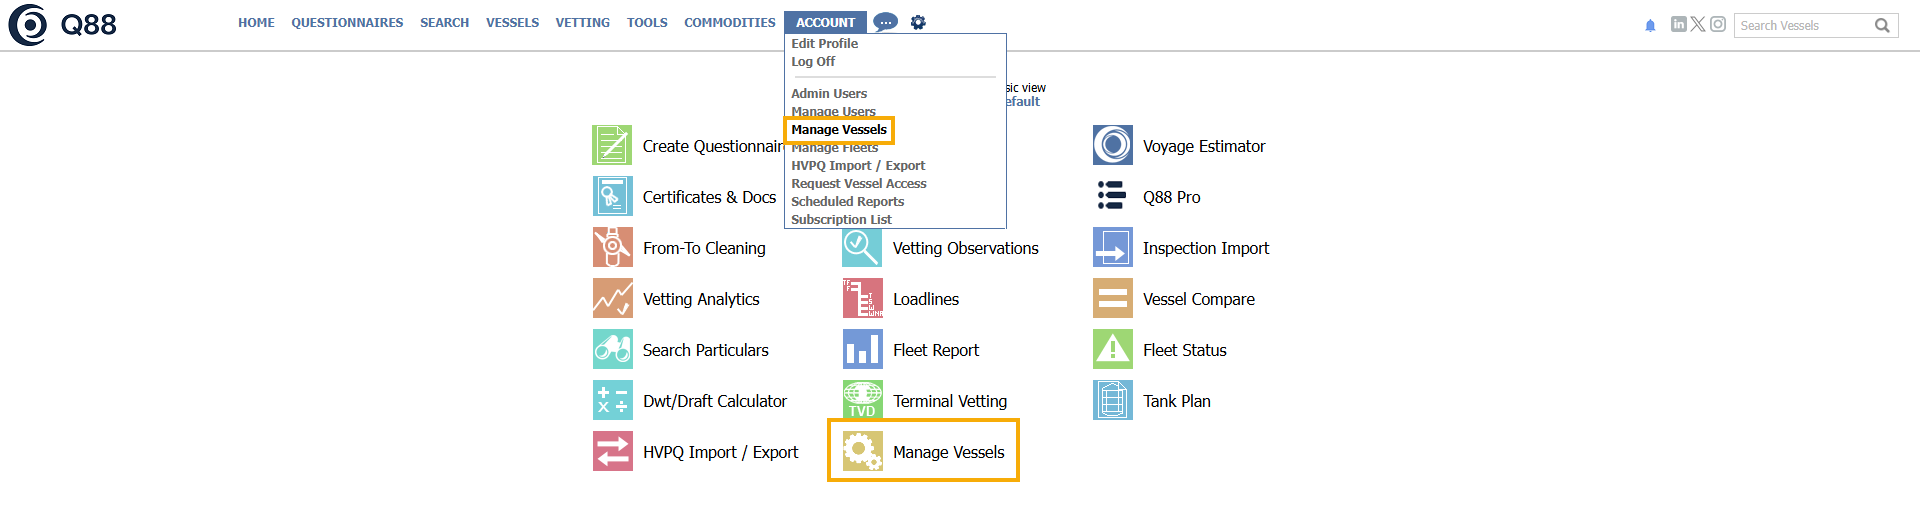
Task: Click the Vessel Compare icon
Action: coord(1112,298)
